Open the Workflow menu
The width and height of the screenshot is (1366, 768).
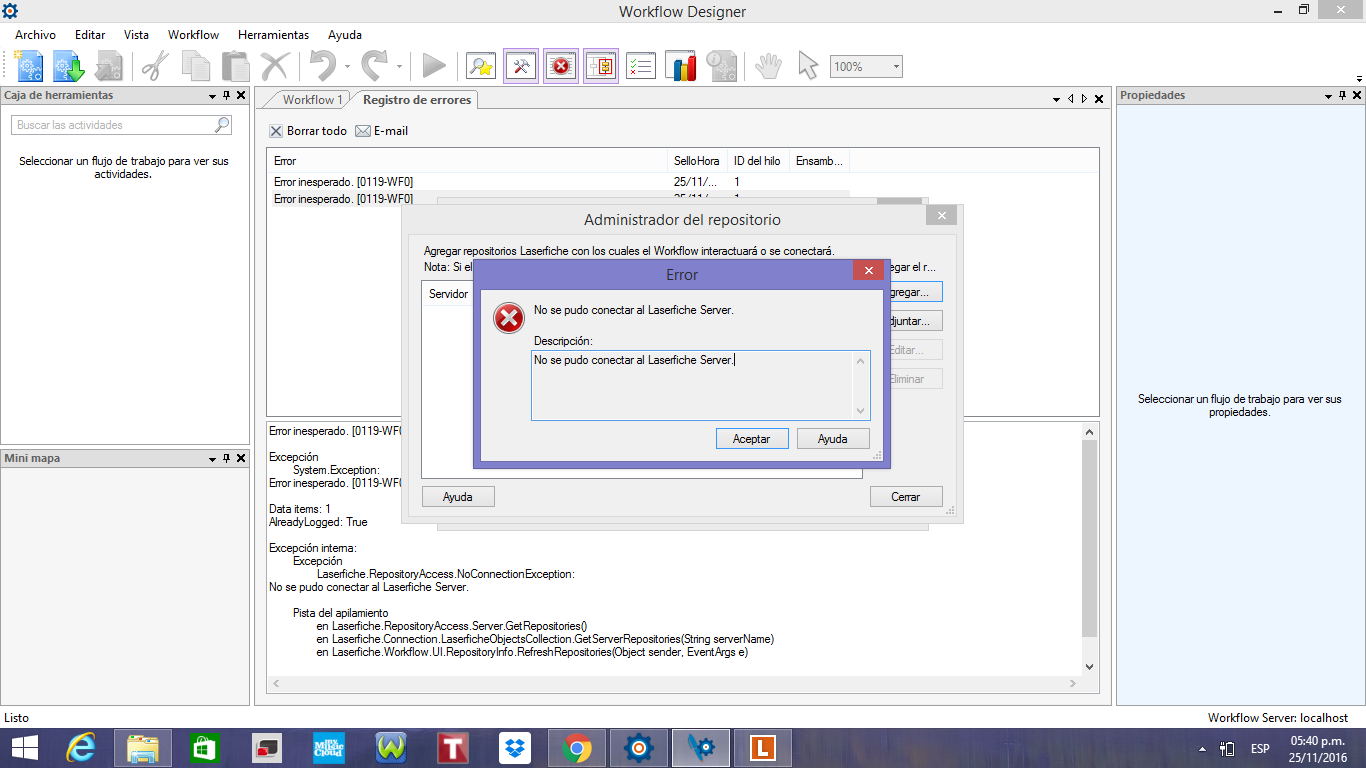[193, 35]
